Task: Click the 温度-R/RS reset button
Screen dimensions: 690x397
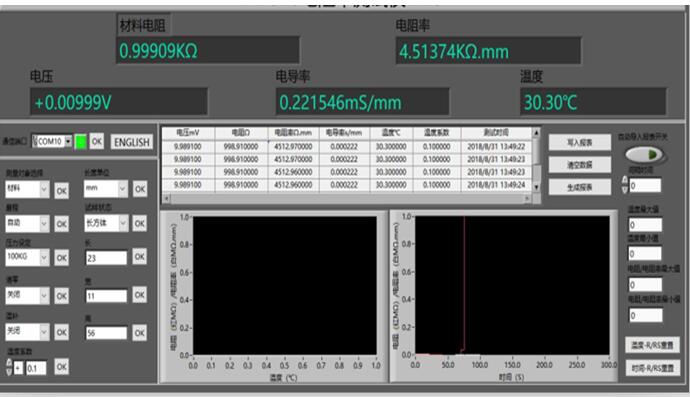Action: [653, 345]
